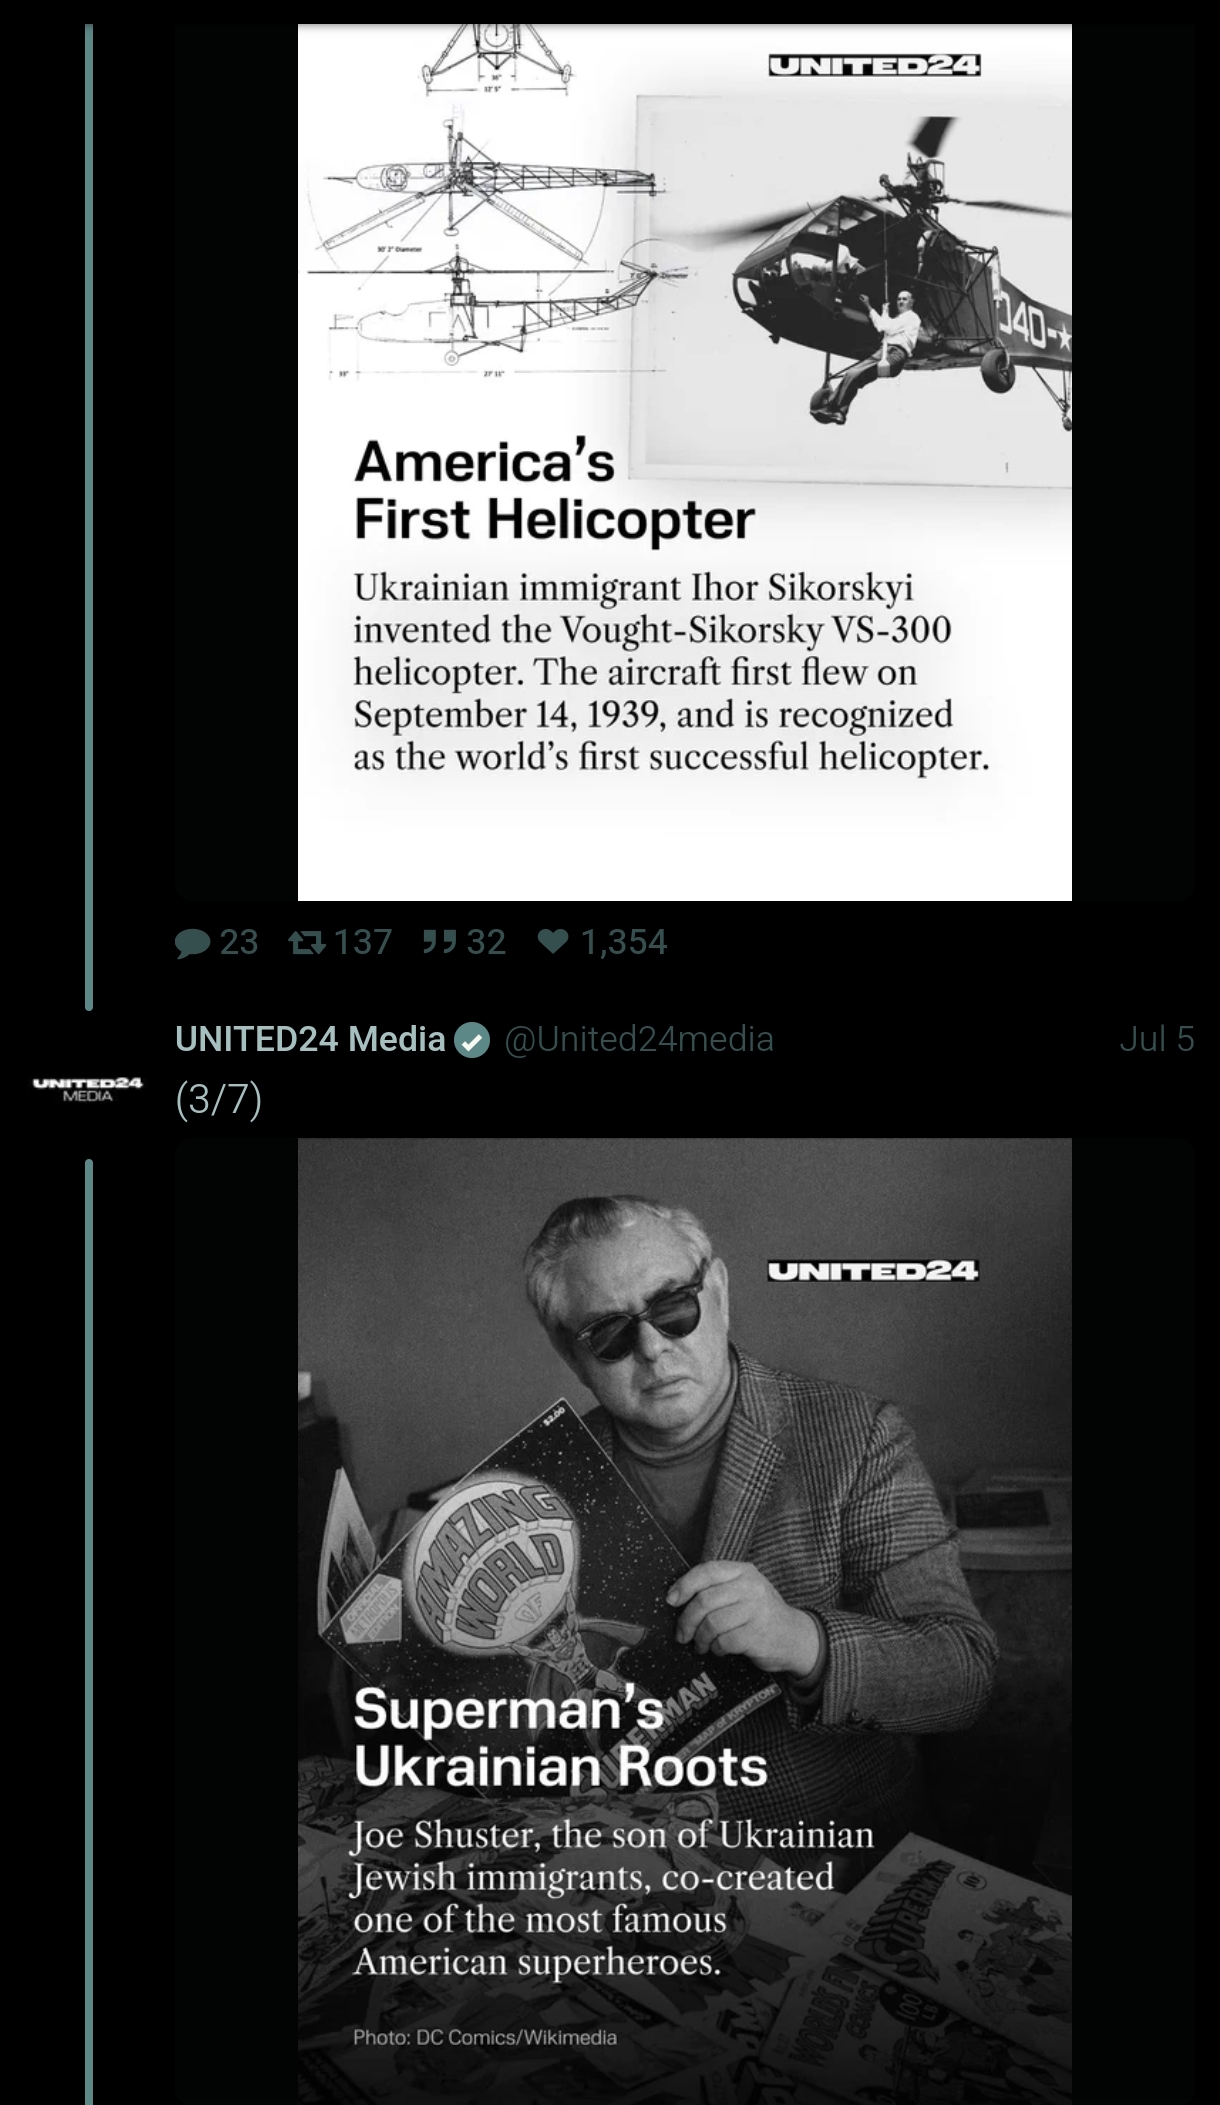Click the UNITED24 logo on helicopter image
This screenshot has width=1220, height=2105.
pos(874,66)
